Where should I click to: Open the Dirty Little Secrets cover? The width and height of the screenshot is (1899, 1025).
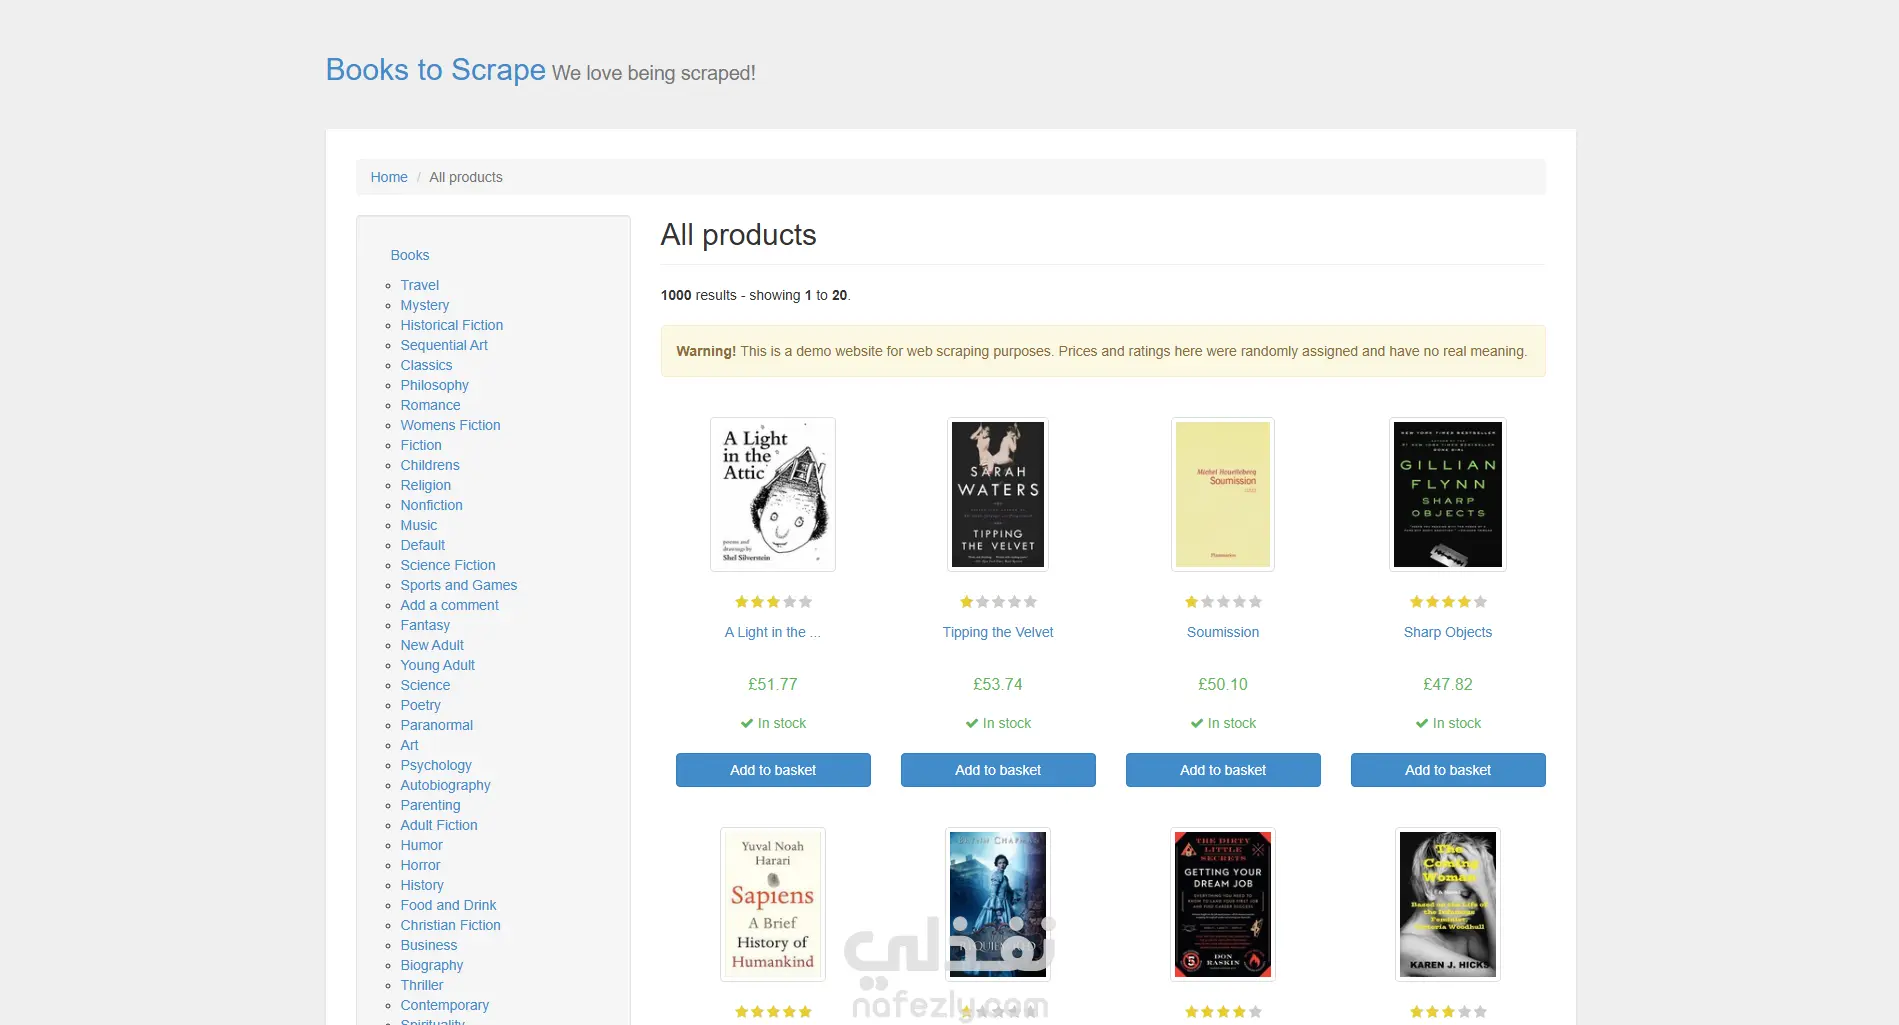click(1222, 904)
